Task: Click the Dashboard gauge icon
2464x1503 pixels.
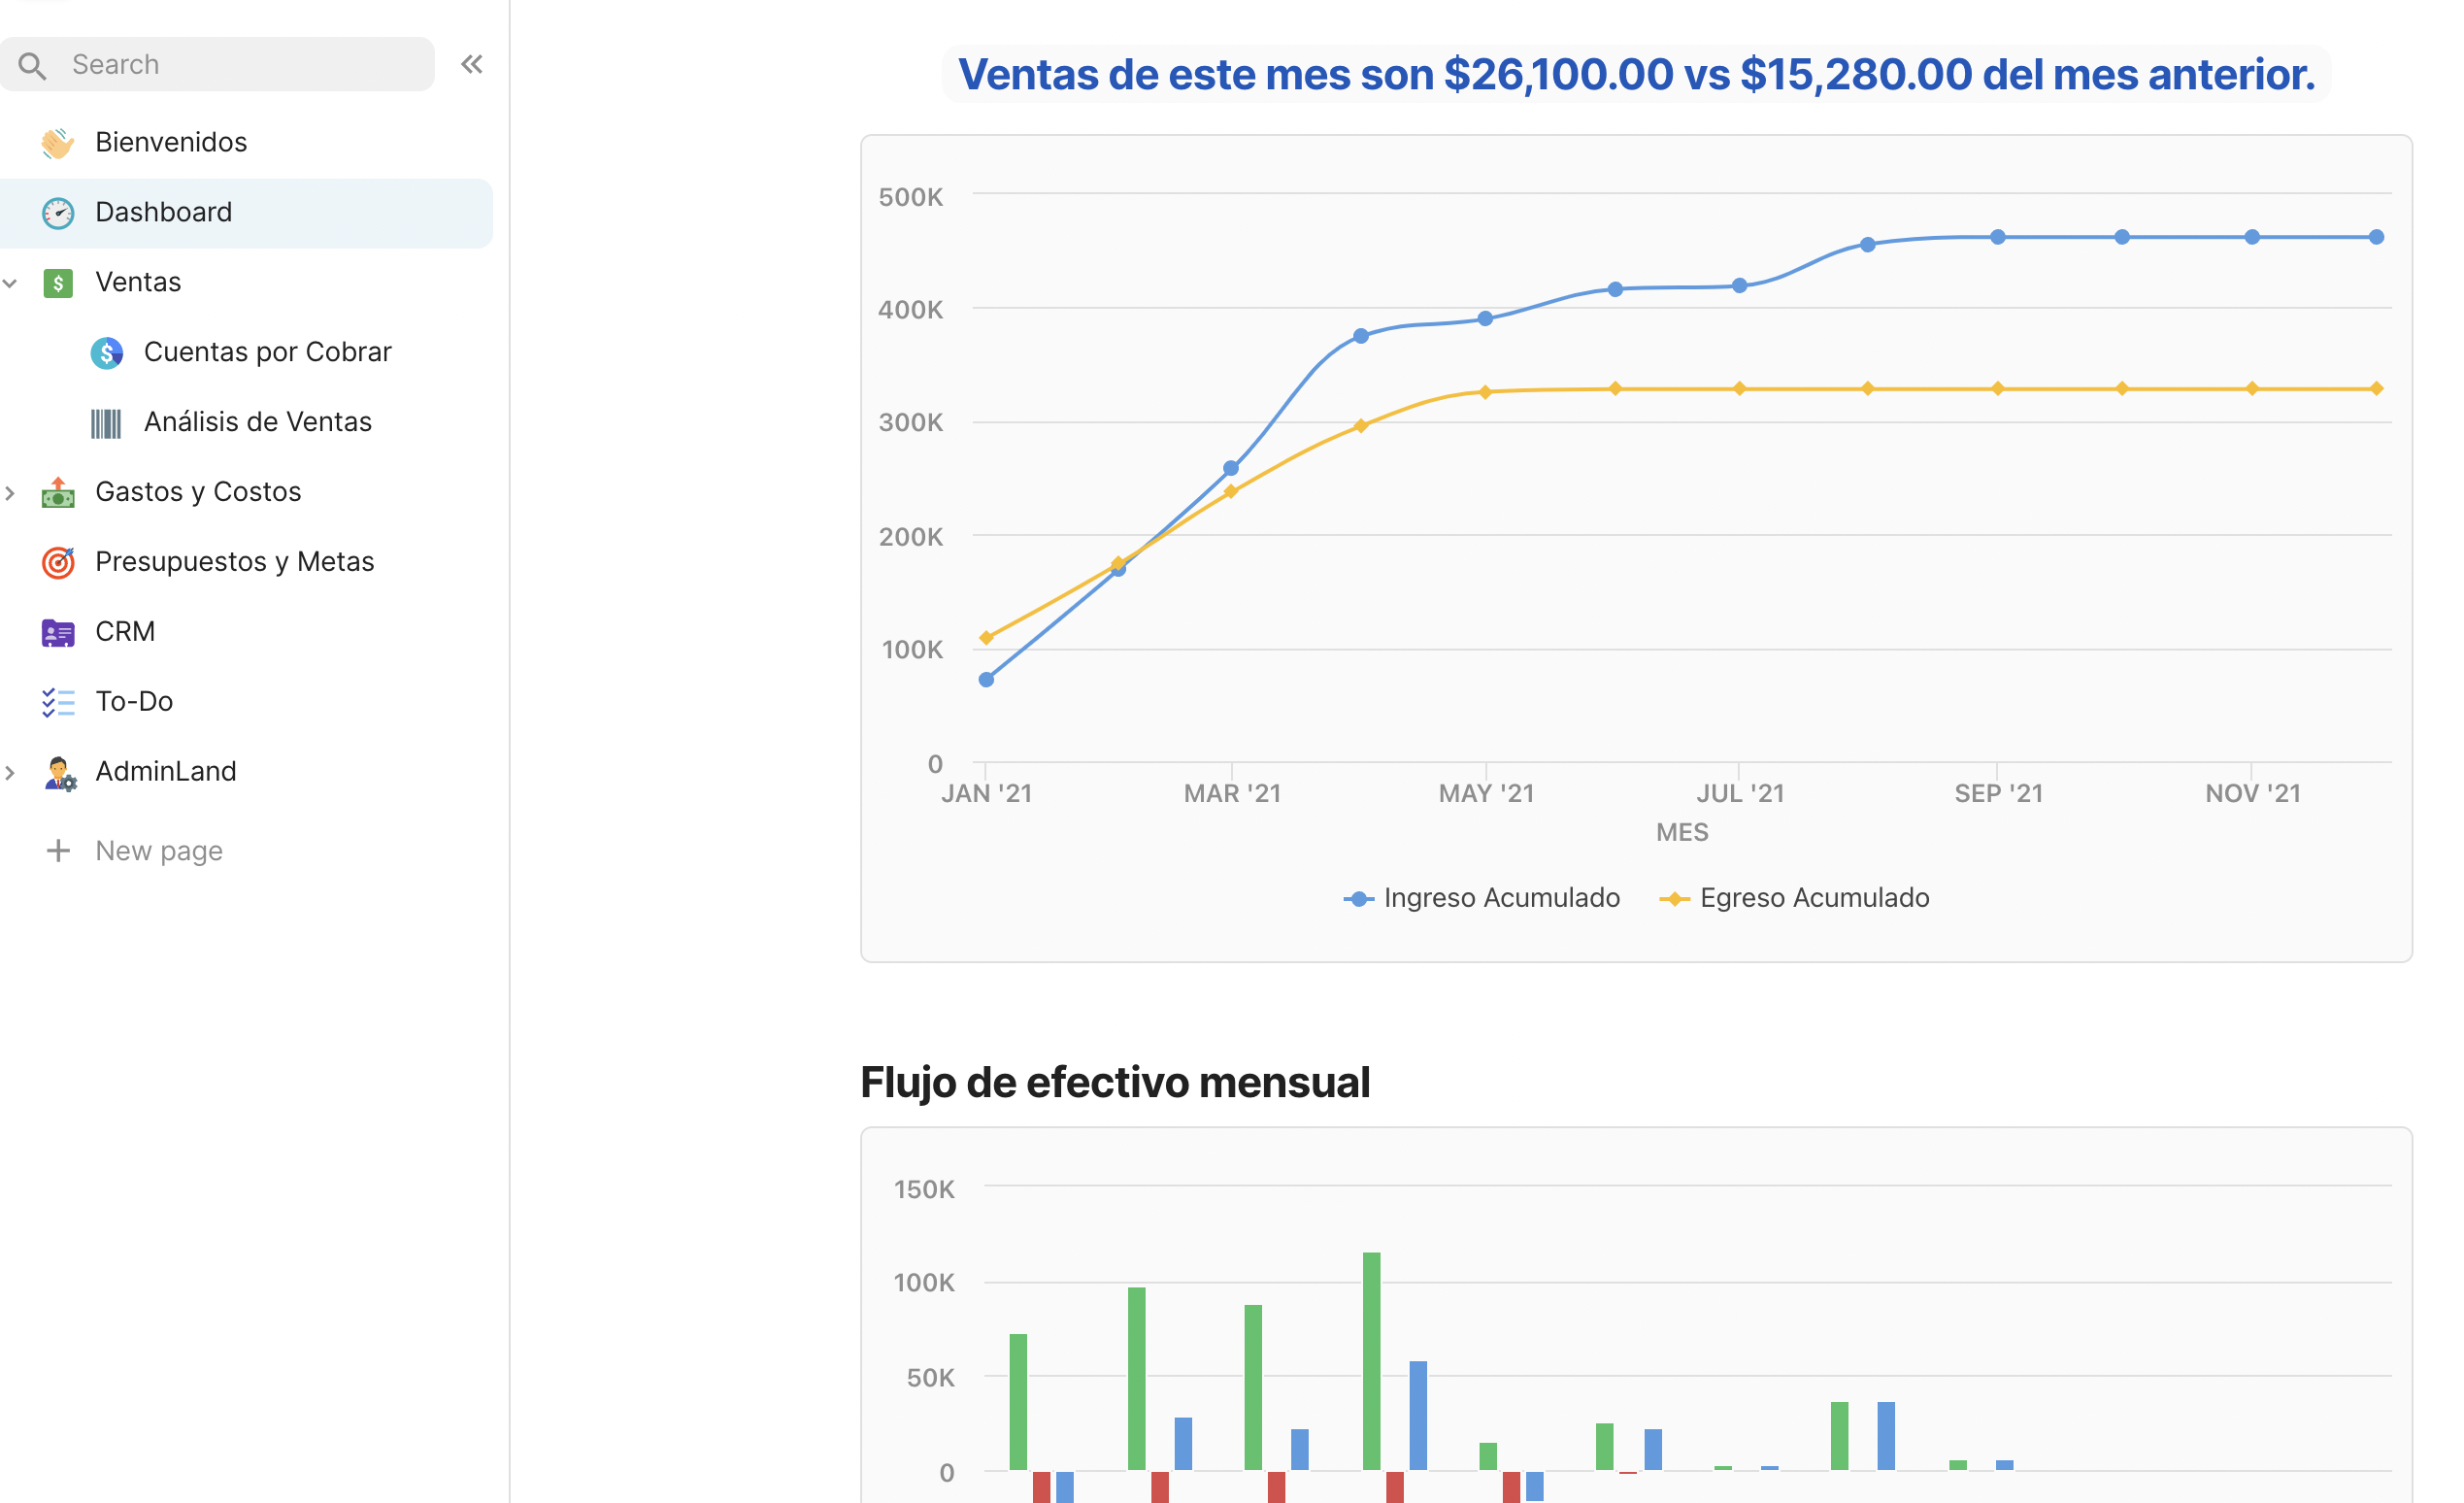Action: point(57,213)
